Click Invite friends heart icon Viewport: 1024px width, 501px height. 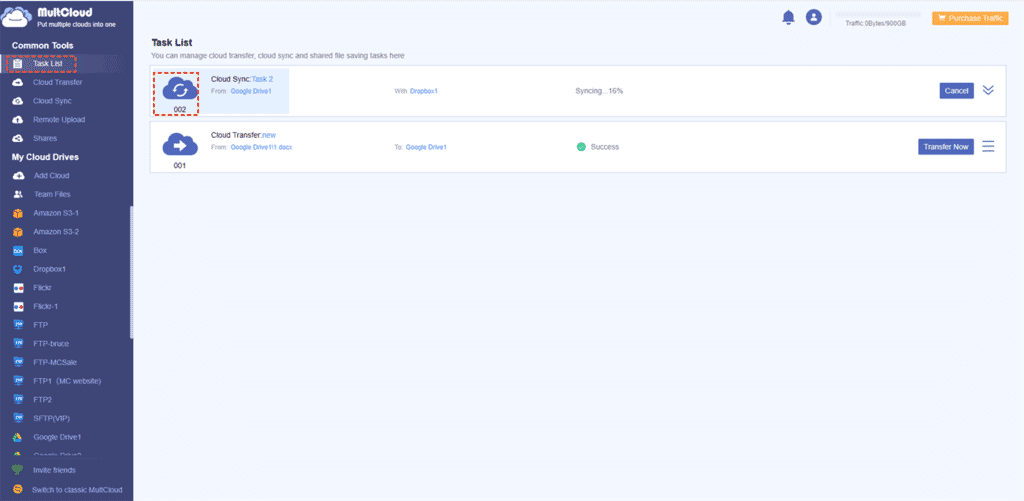pos(18,470)
